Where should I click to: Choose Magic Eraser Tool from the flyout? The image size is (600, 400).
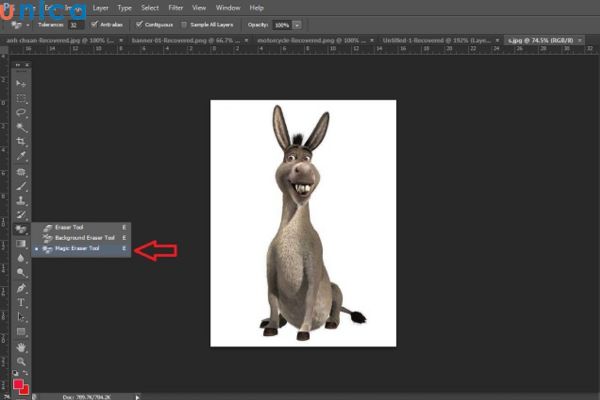[x=81, y=248]
